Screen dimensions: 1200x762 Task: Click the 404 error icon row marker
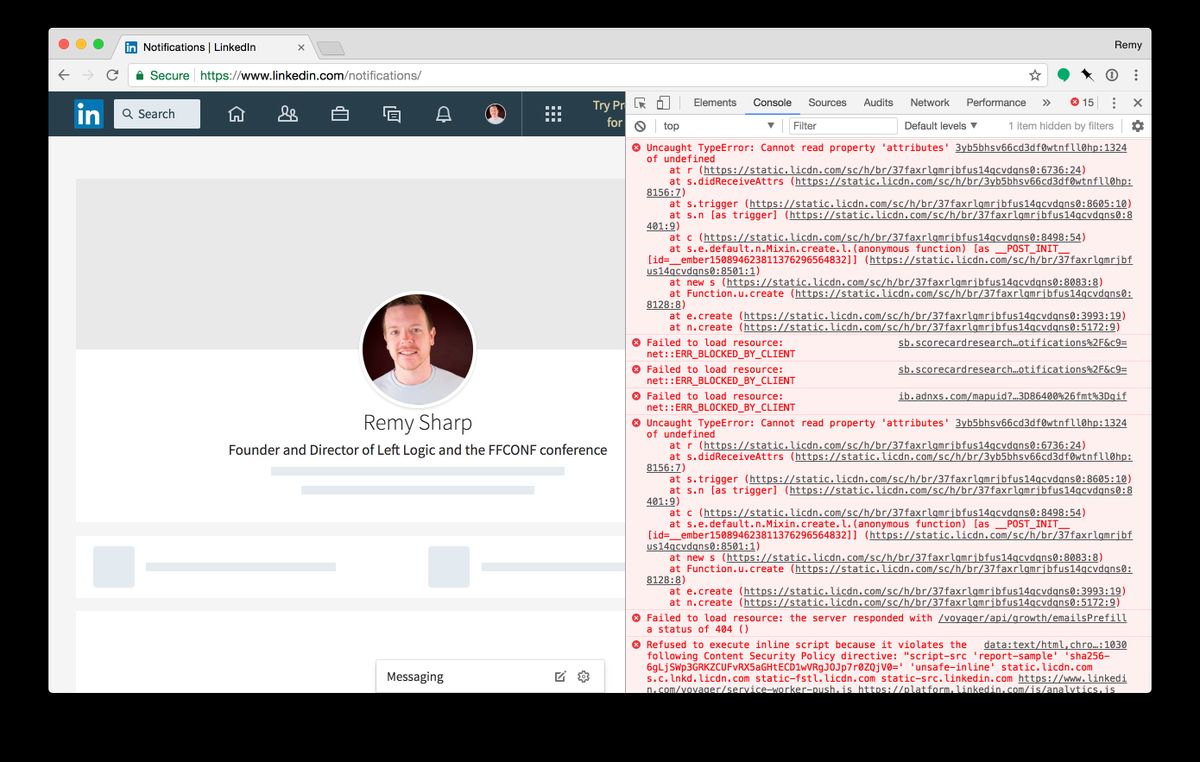[x=636, y=618]
